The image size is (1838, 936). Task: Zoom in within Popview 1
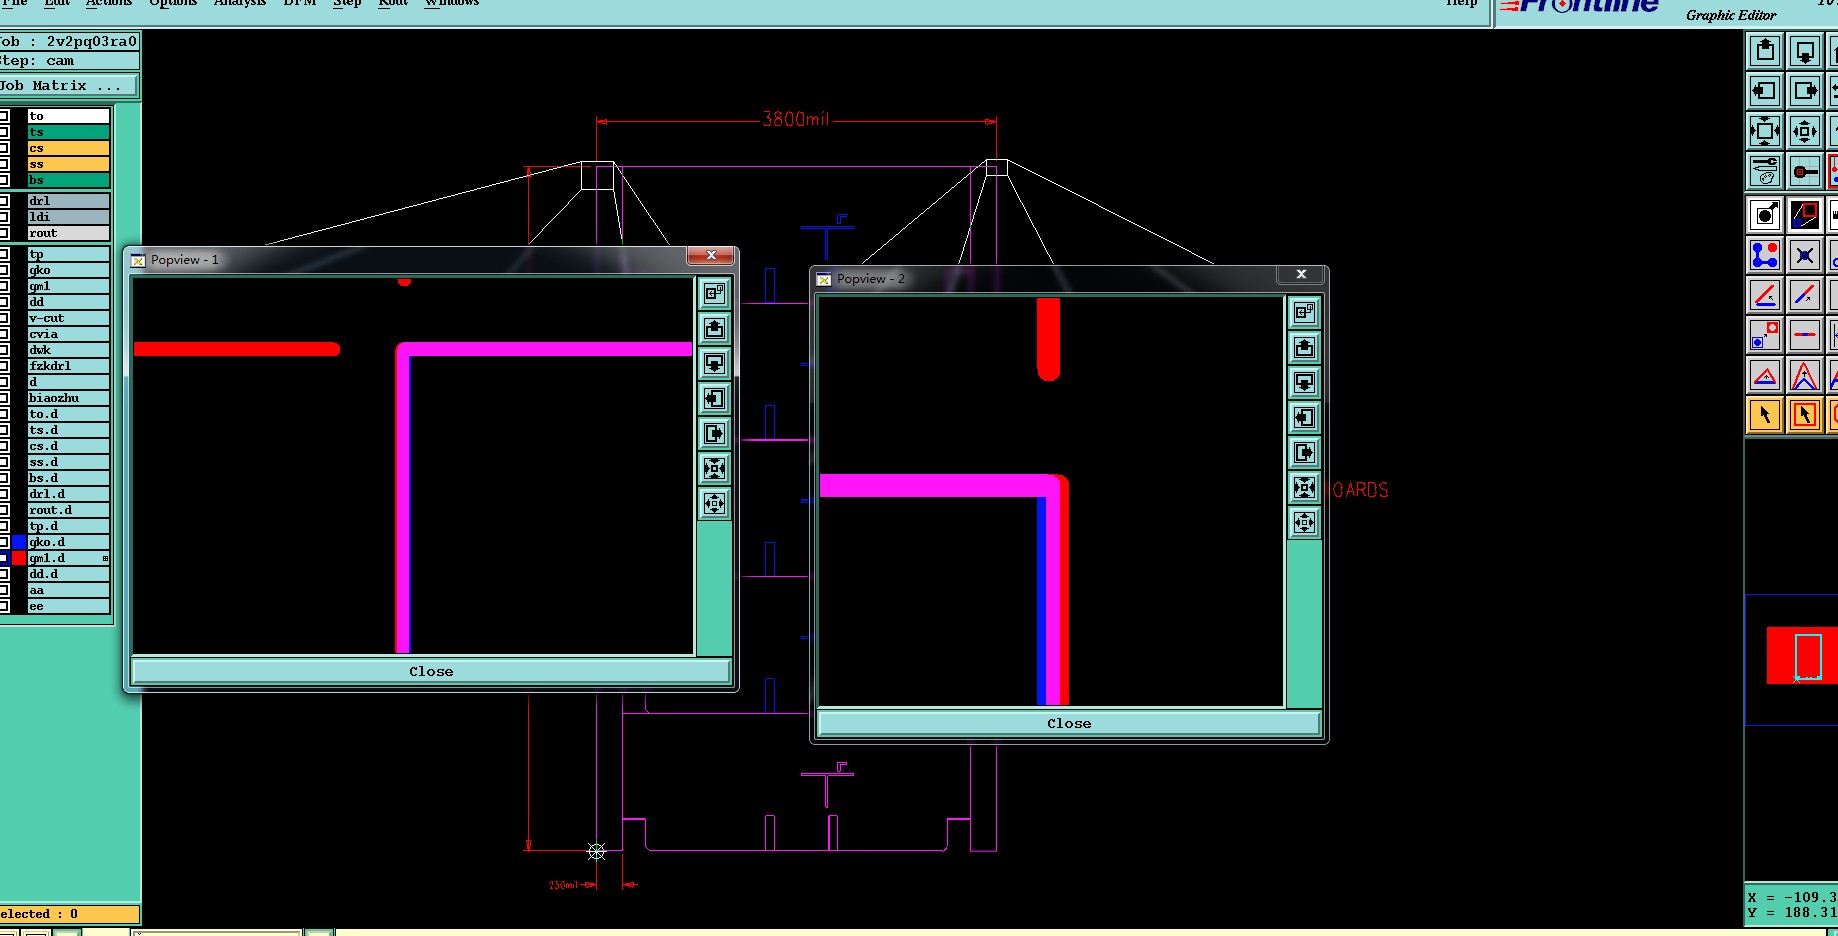[714, 468]
